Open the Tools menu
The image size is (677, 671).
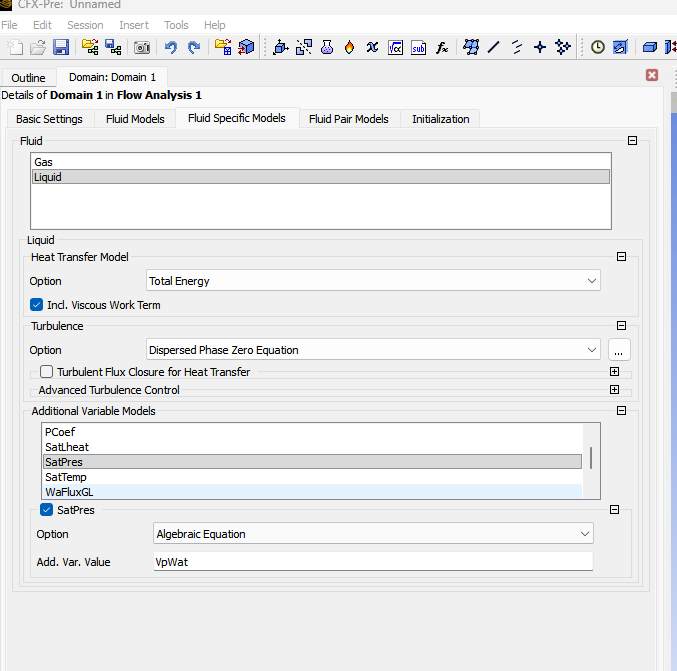(176, 25)
